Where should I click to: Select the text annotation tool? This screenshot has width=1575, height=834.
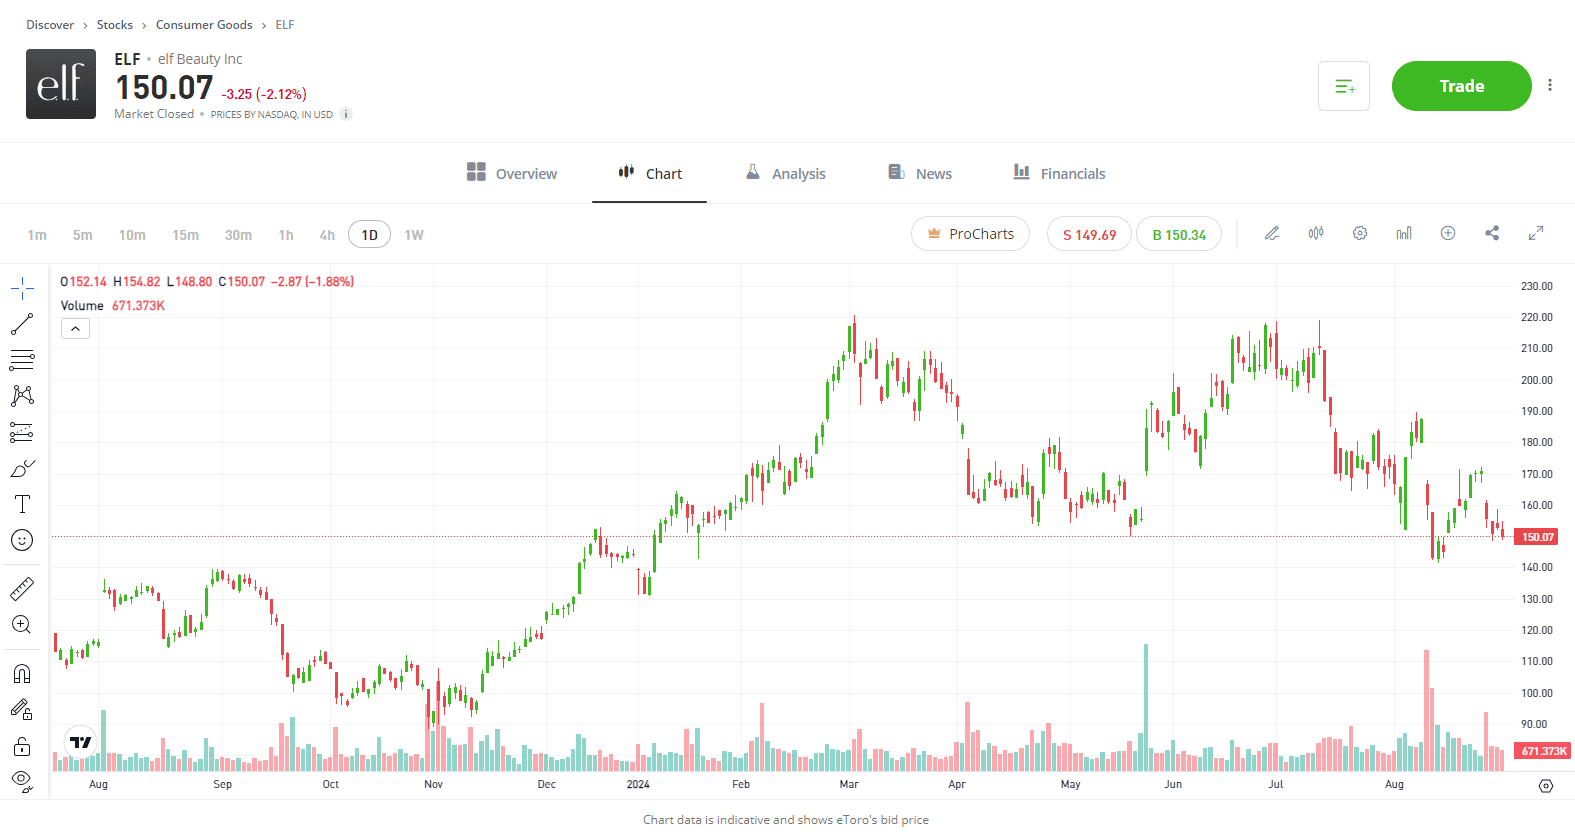click(22, 504)
